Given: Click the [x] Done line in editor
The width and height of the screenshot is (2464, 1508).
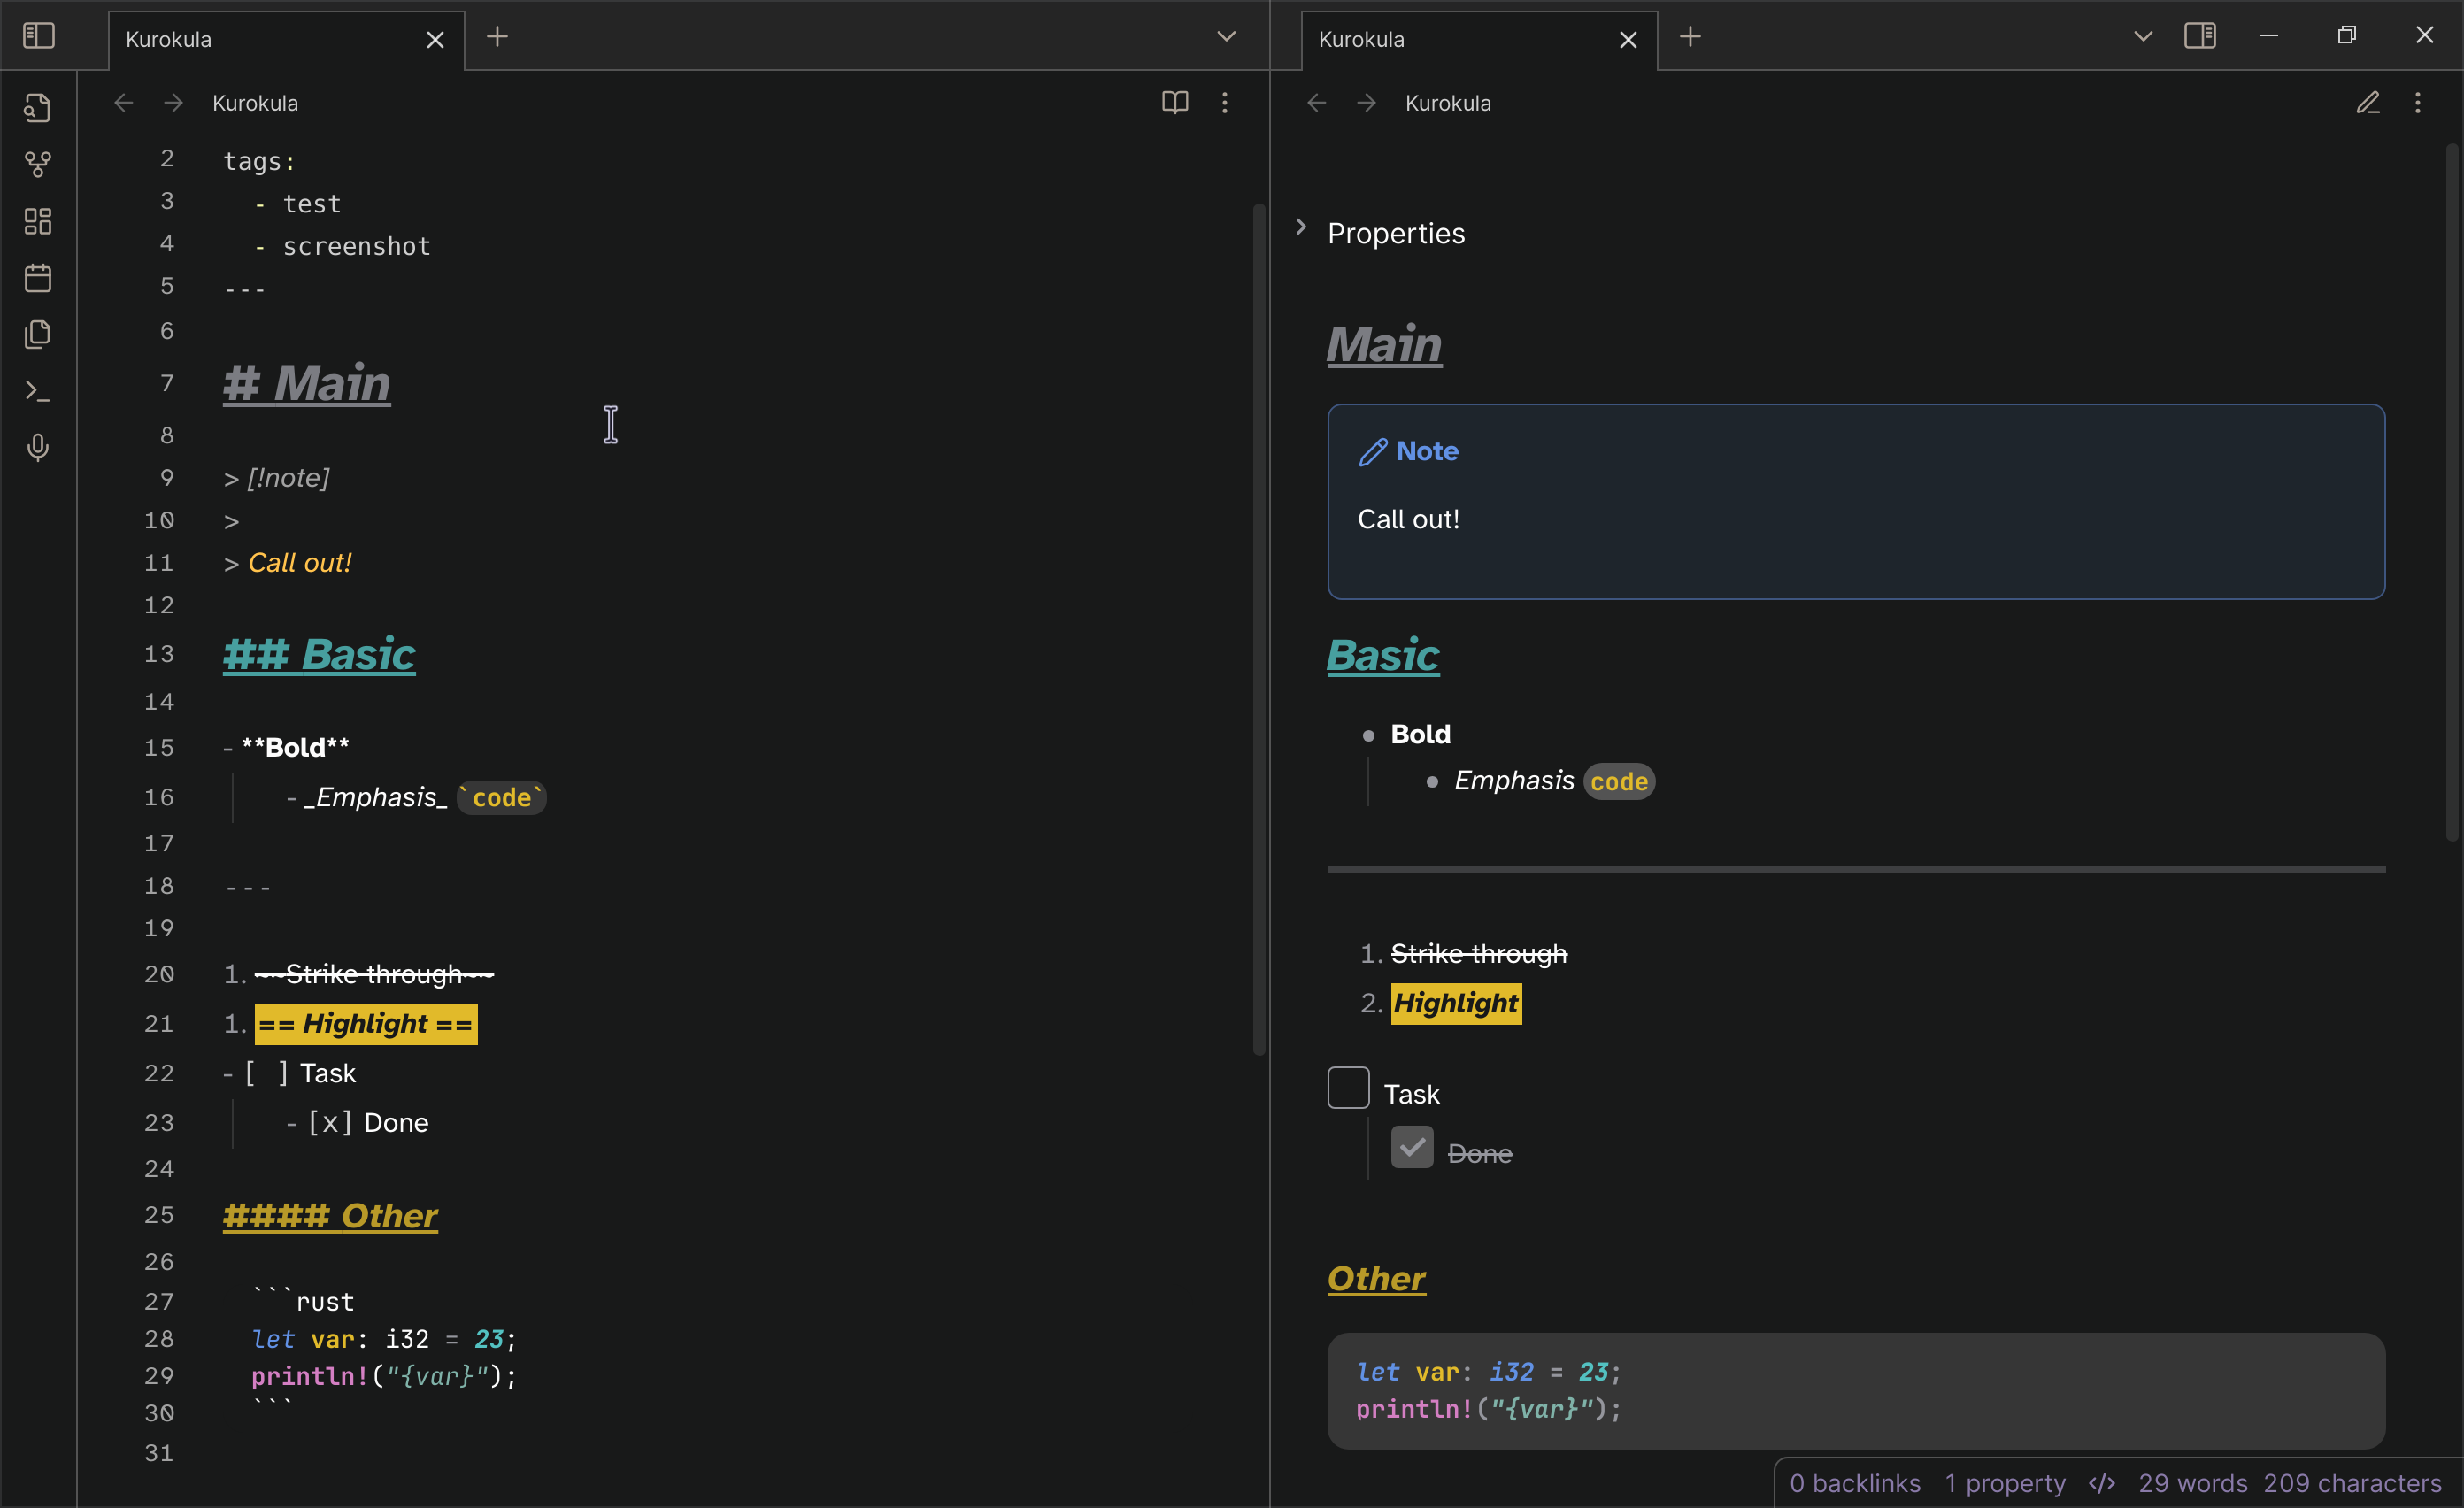Looking at the screenshot, I should (358, 1123).
